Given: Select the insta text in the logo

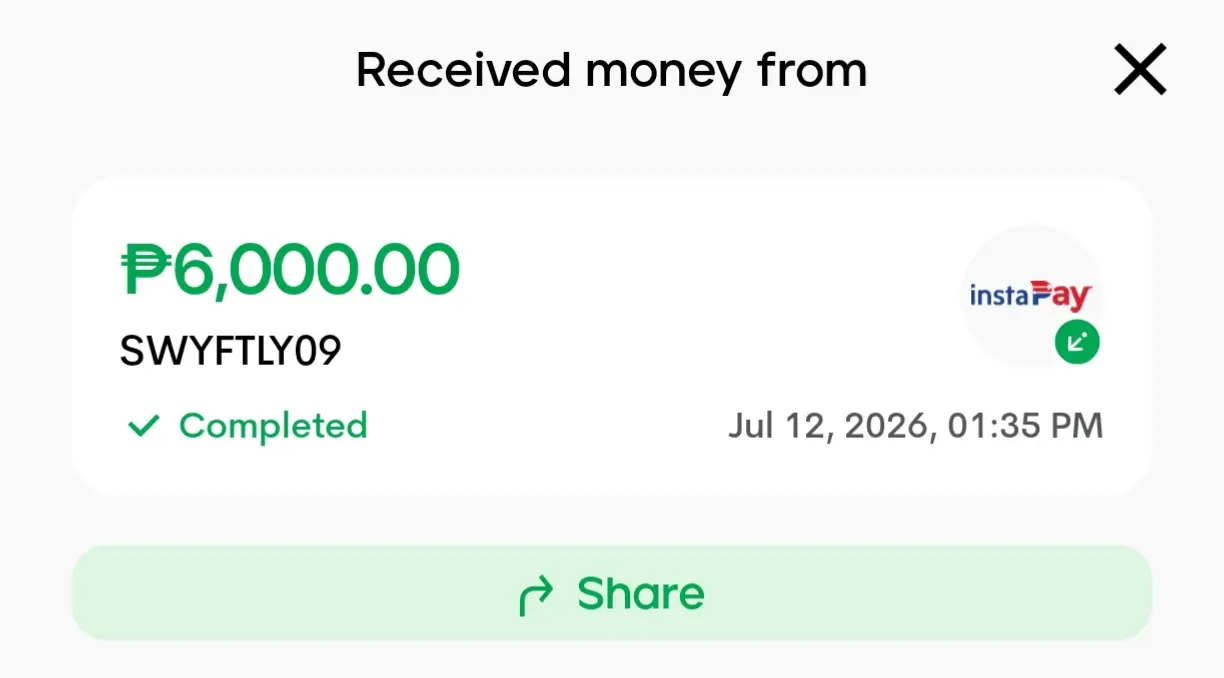Looking at the screenshot, I should (x=1000, y=297).
